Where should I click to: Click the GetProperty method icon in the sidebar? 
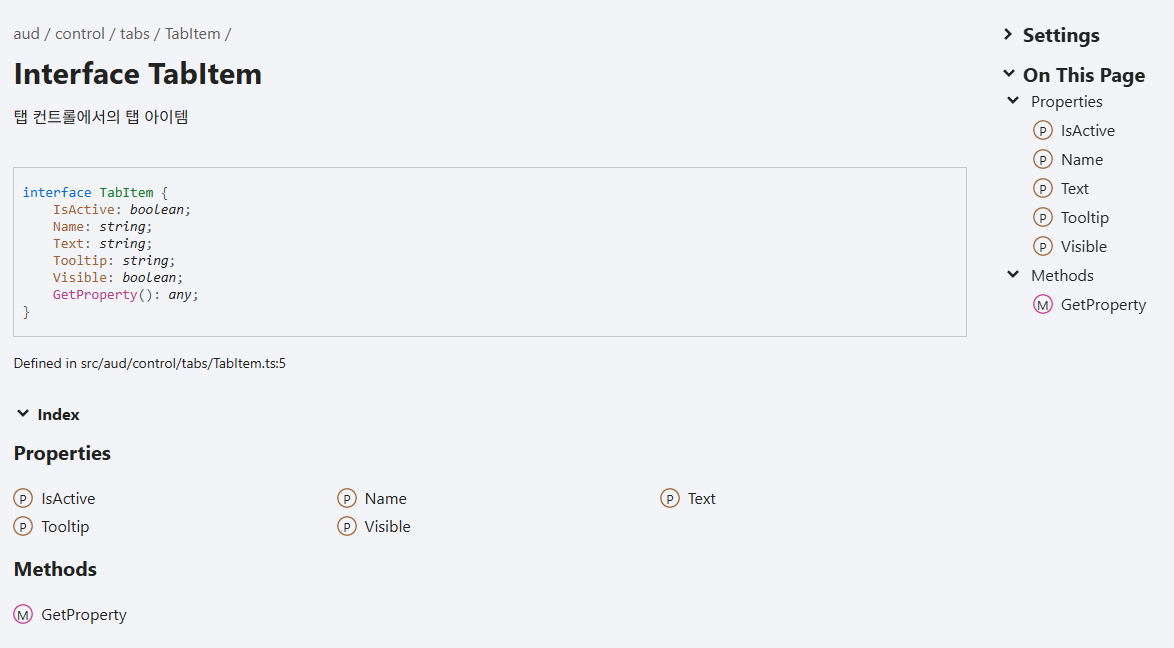(x=1043, y=305)
